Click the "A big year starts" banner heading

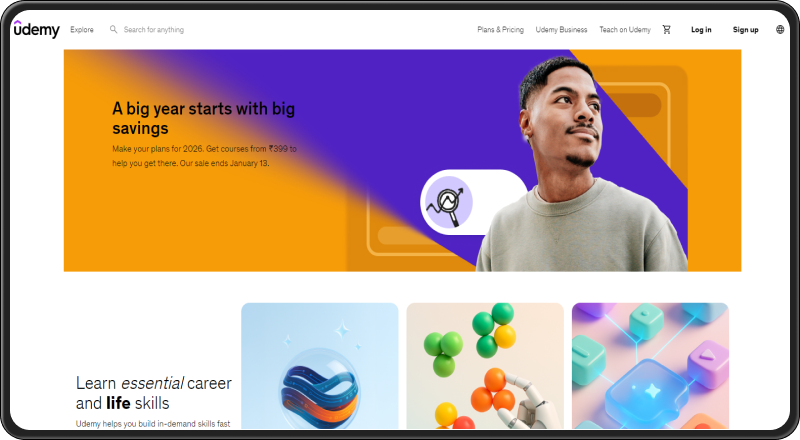click(x=204, y=118)
